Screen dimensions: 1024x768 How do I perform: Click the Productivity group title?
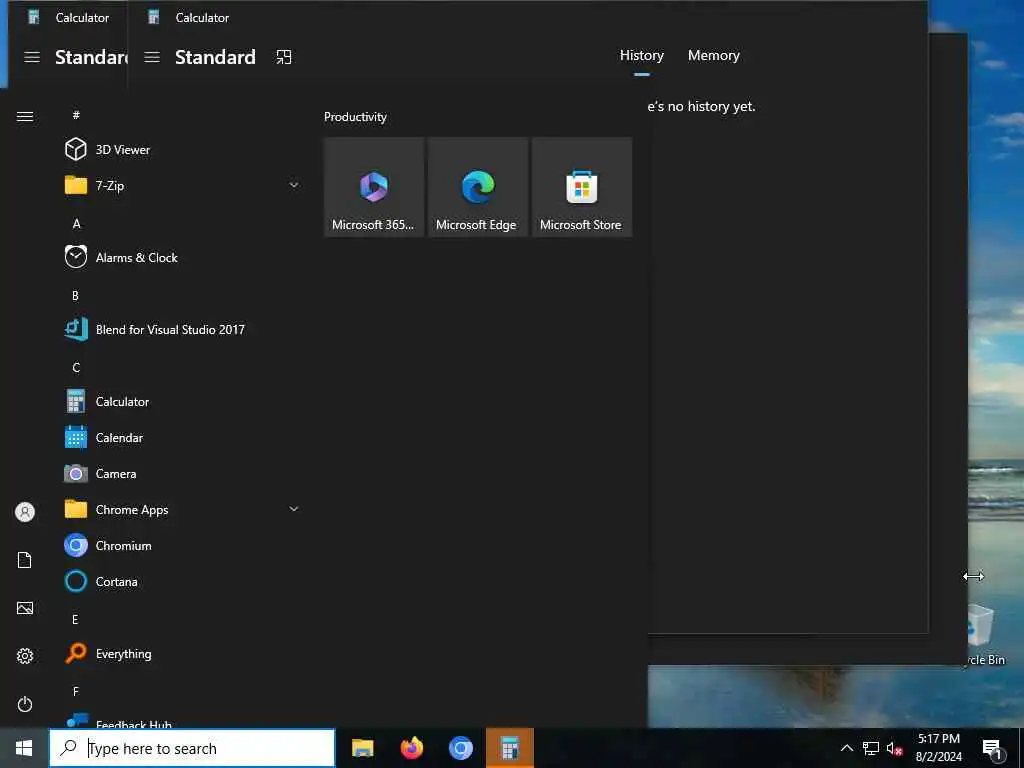[355, 117]
